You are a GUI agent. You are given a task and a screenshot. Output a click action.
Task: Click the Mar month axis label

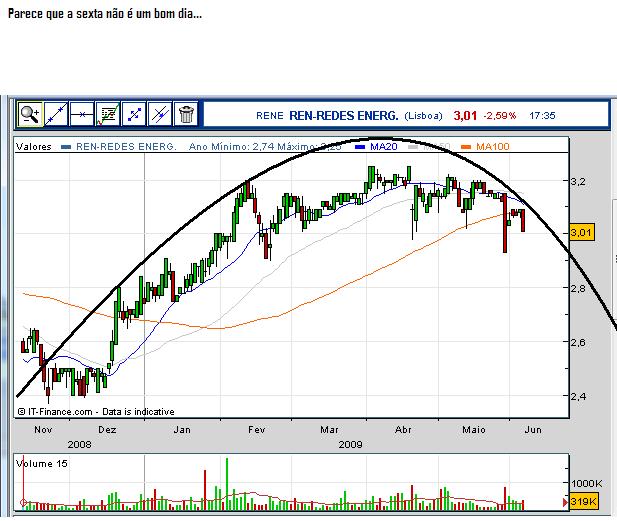(329, 430)
